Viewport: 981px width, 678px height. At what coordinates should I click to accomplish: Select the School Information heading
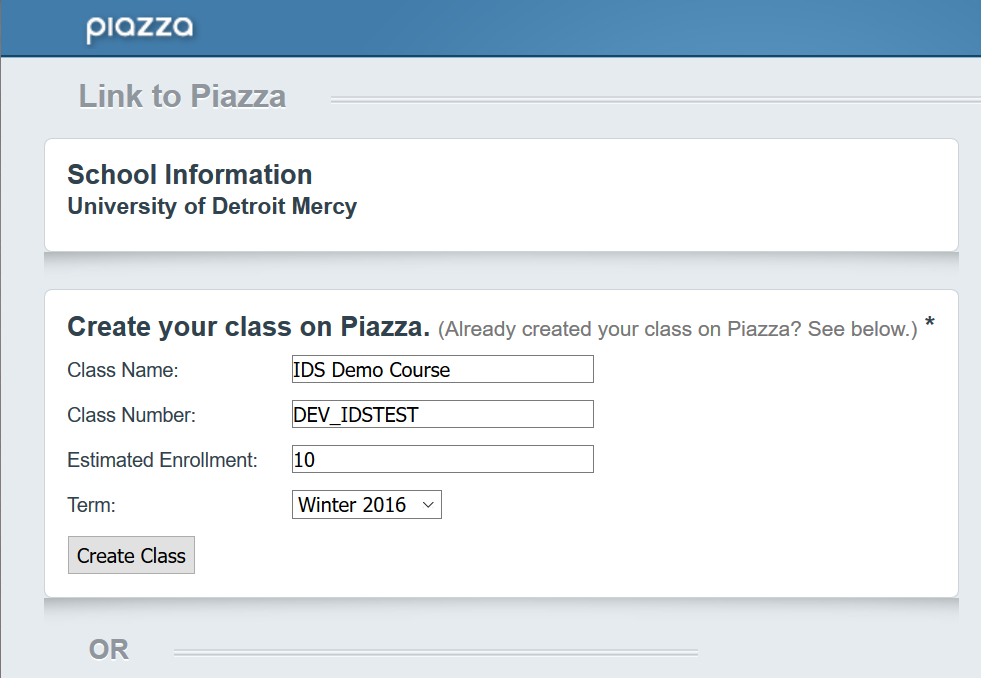190,175
